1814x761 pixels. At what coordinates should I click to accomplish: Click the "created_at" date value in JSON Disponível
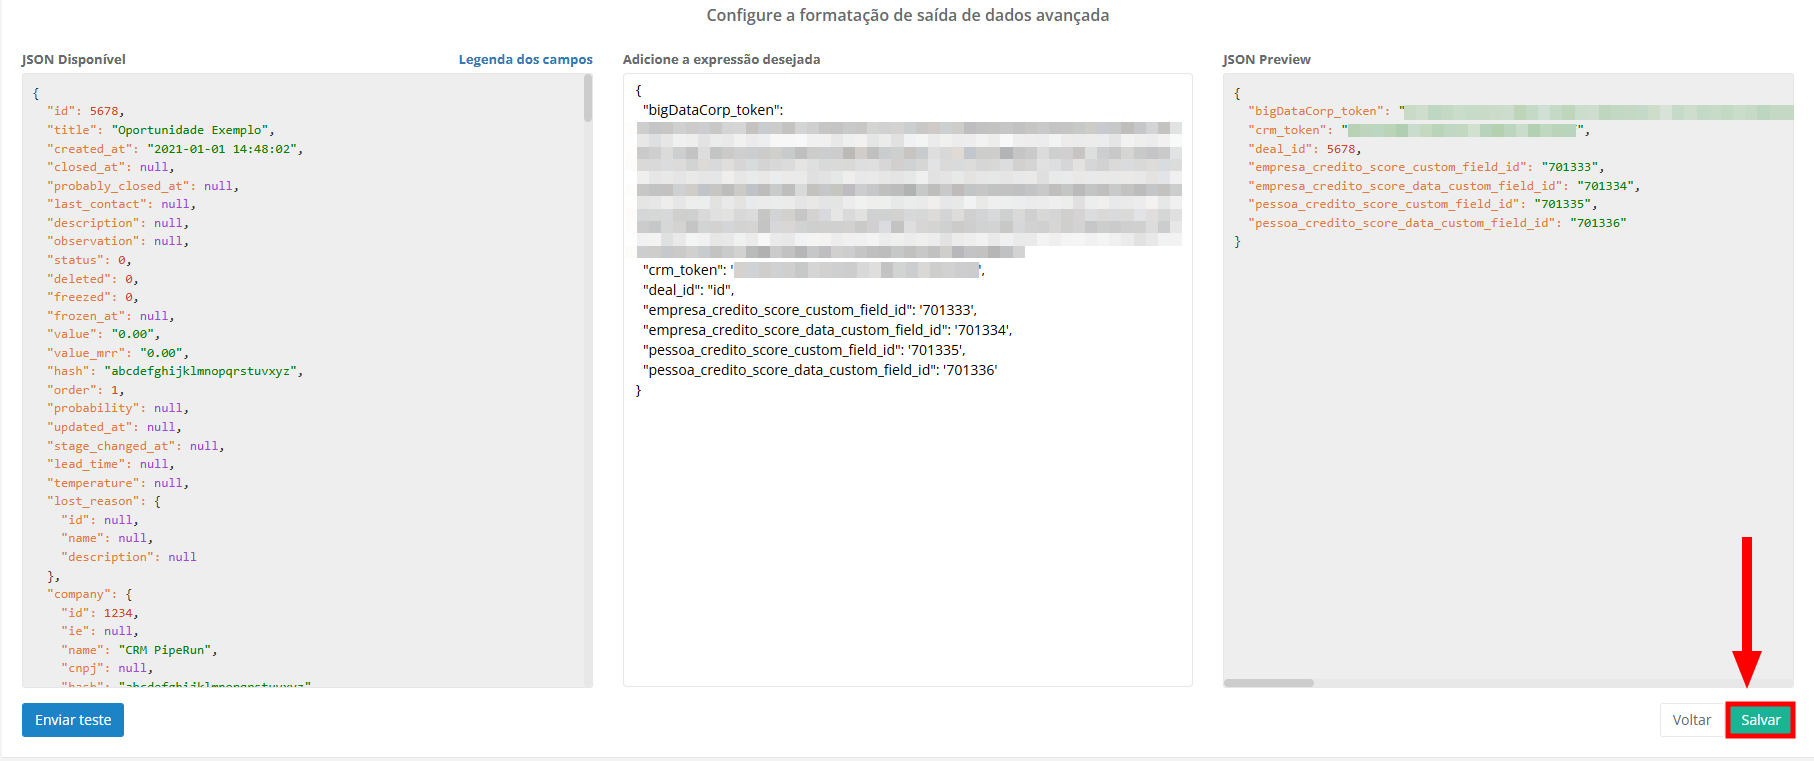tap(223, 149)
